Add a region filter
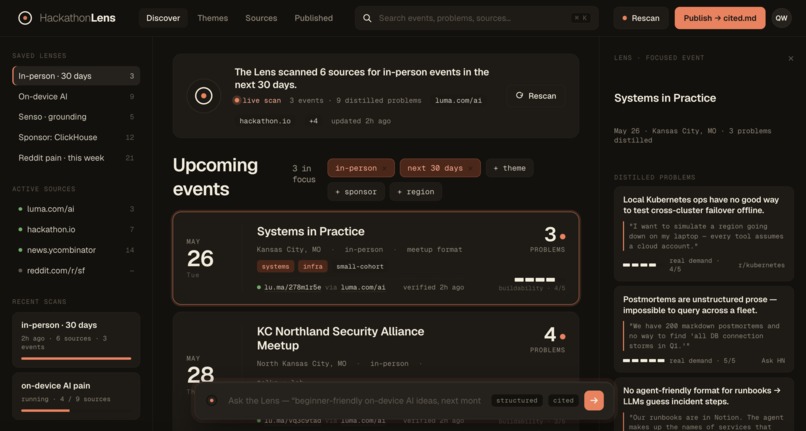The width and height of the screenshot is (806, 431). [416, 192]
